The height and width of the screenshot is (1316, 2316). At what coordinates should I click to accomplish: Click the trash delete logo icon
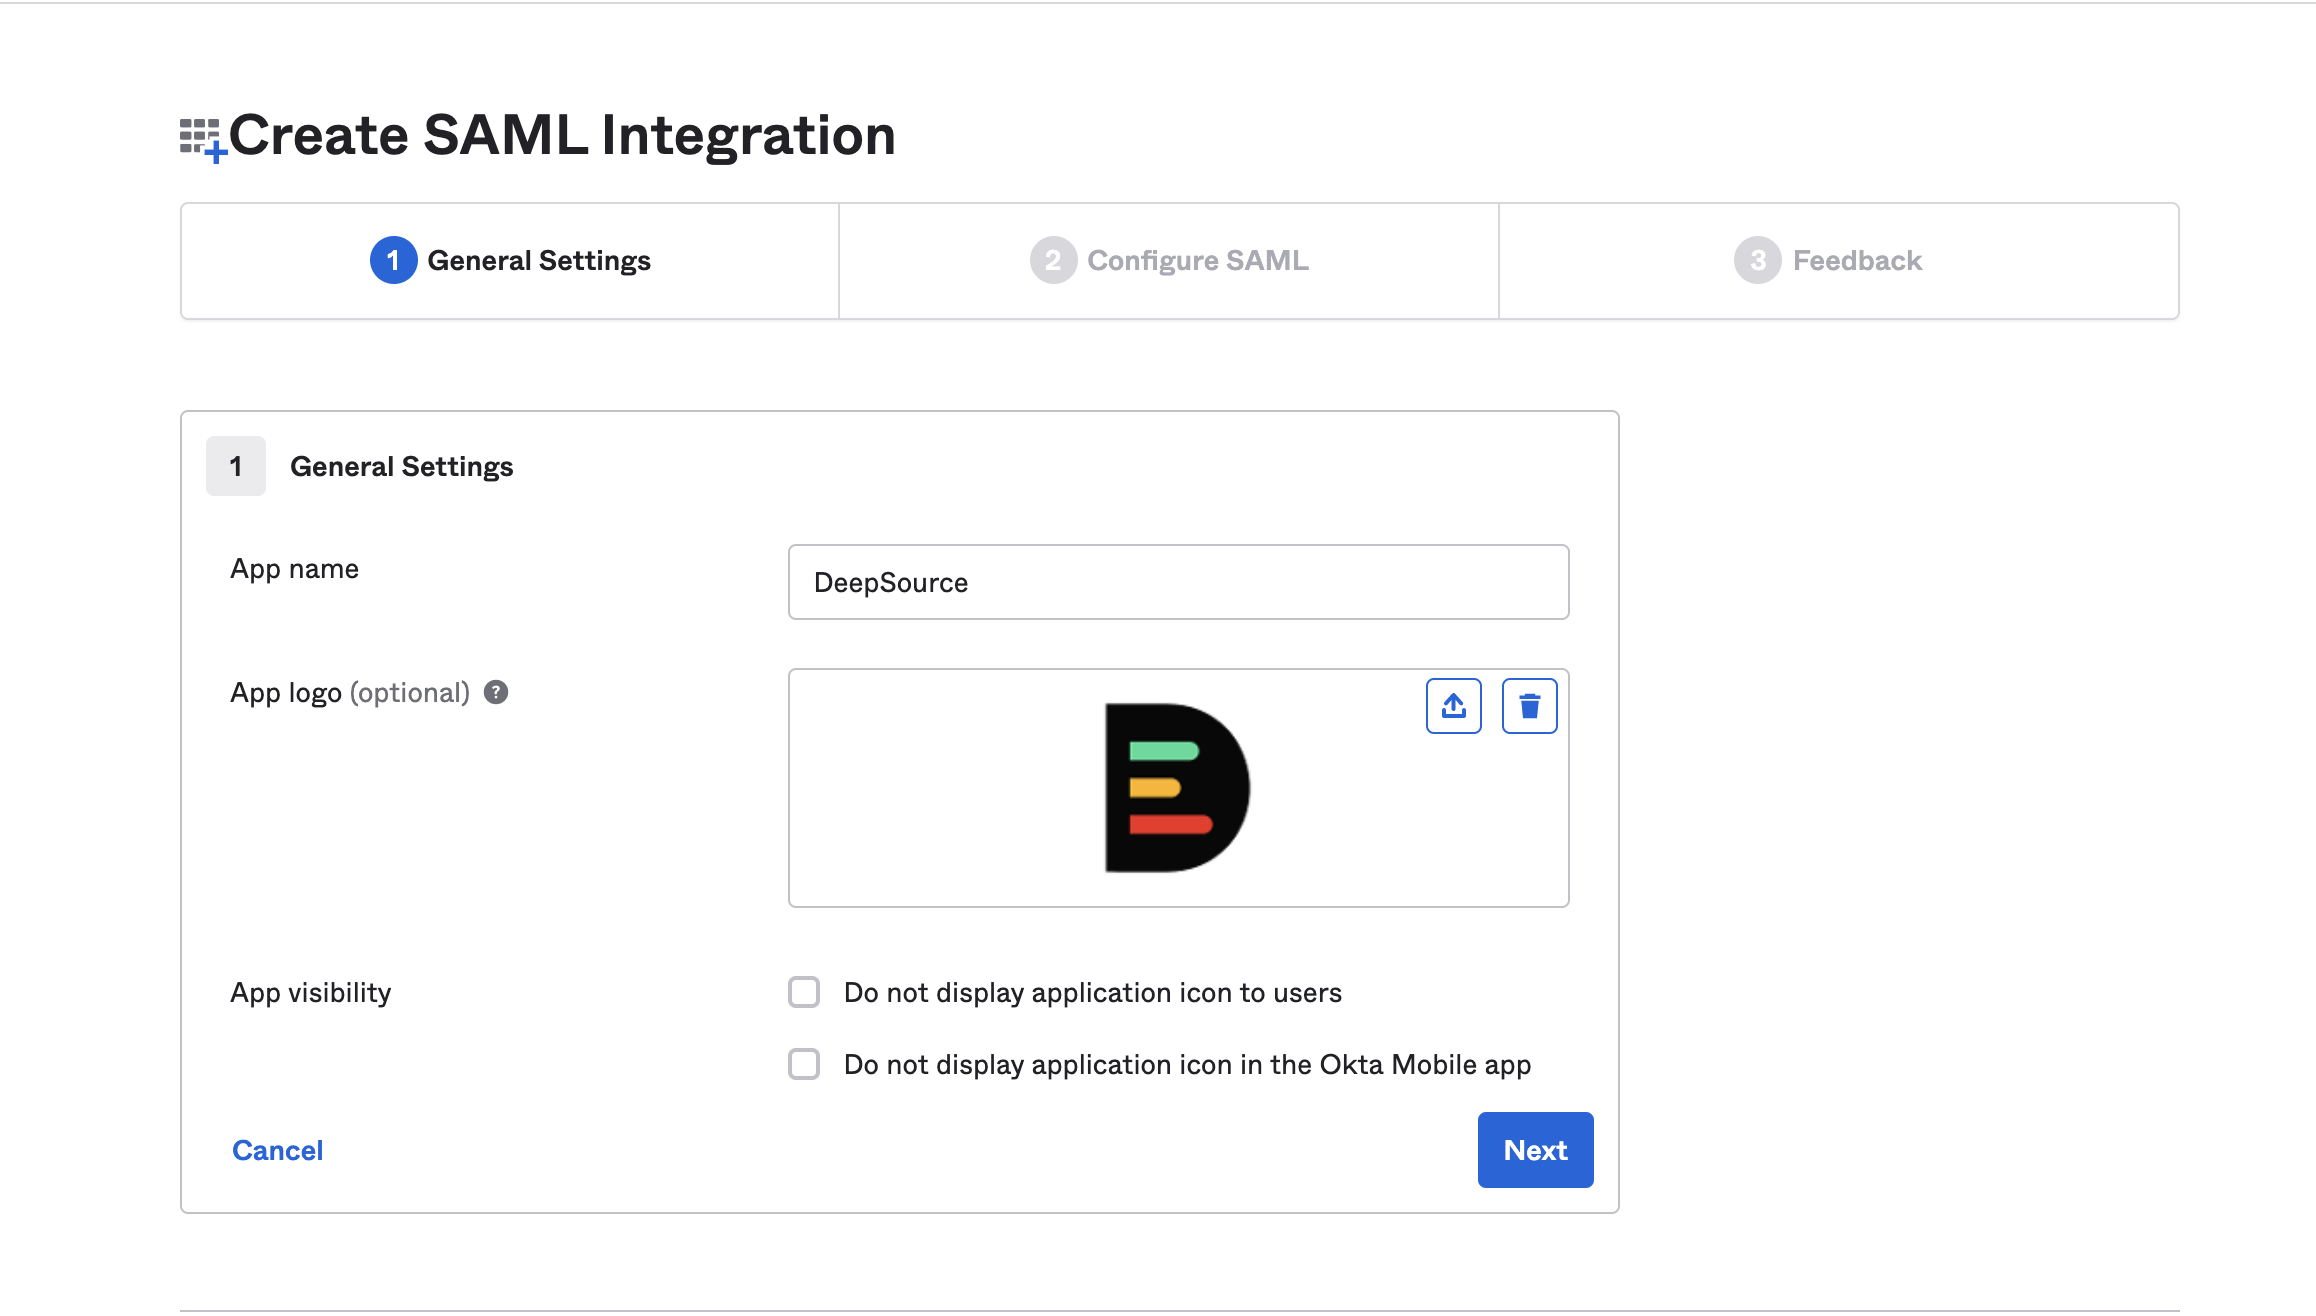[1529, 706]
